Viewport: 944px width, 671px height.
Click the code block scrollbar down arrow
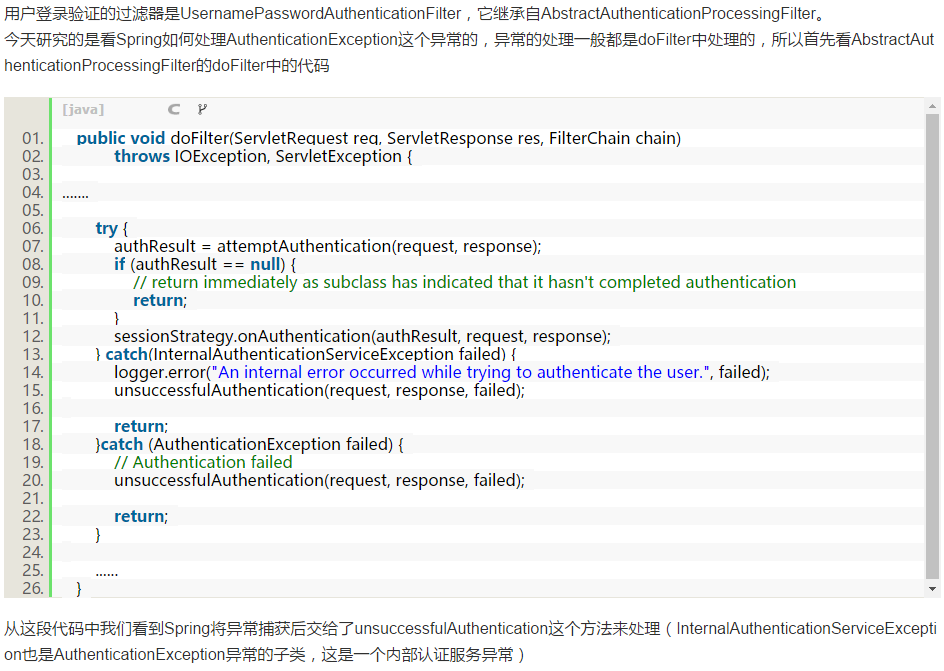pos(932,589)
